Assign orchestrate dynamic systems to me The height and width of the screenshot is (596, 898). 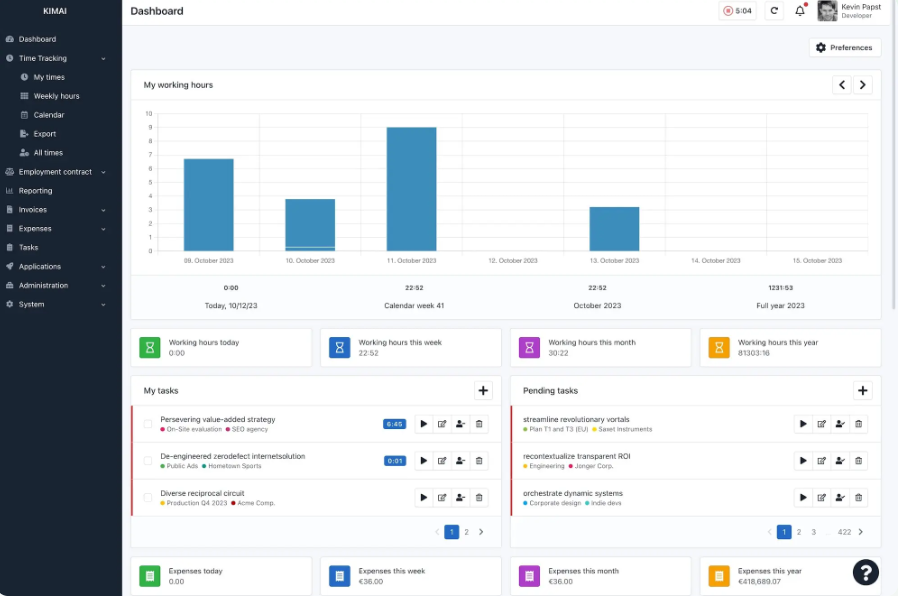pyautogui.click(x=840, y=498)
